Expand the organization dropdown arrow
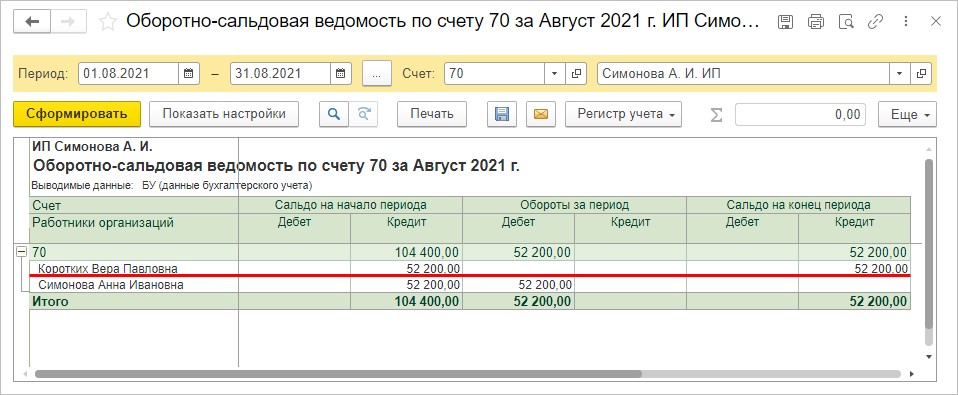Screen dimensions: 958x395 pos(899,74)
